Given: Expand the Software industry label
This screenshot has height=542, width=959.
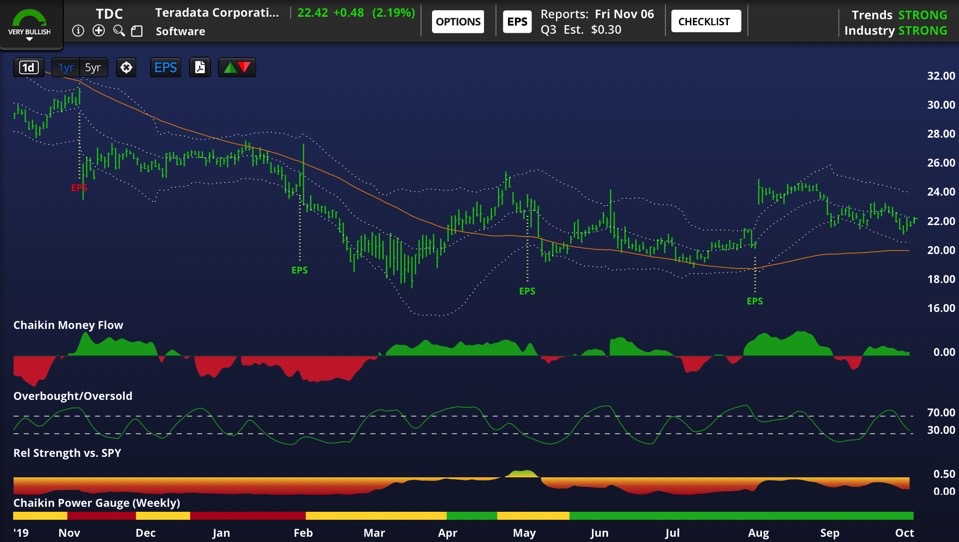Looking at the screenshot, I should pyautogui.click(x=181, y=31).
